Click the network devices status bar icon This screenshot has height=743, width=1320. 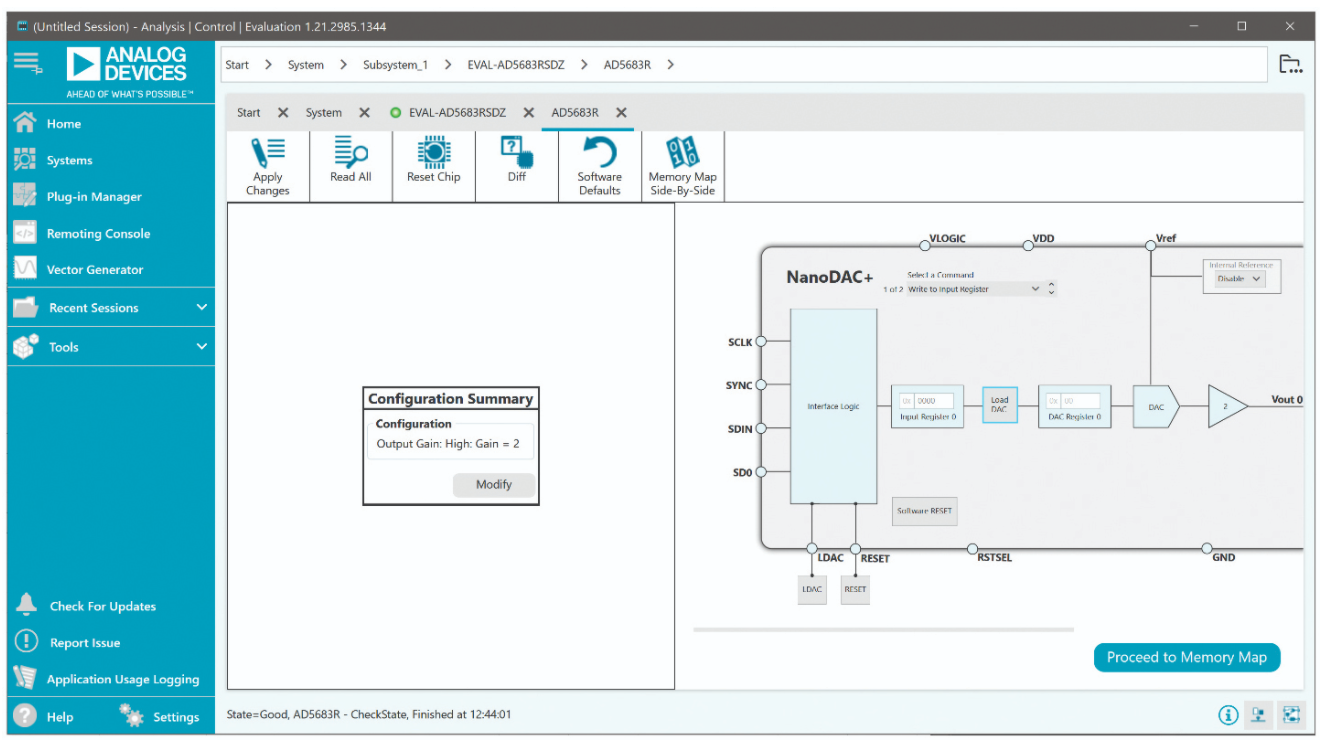tap(1259, 714)
